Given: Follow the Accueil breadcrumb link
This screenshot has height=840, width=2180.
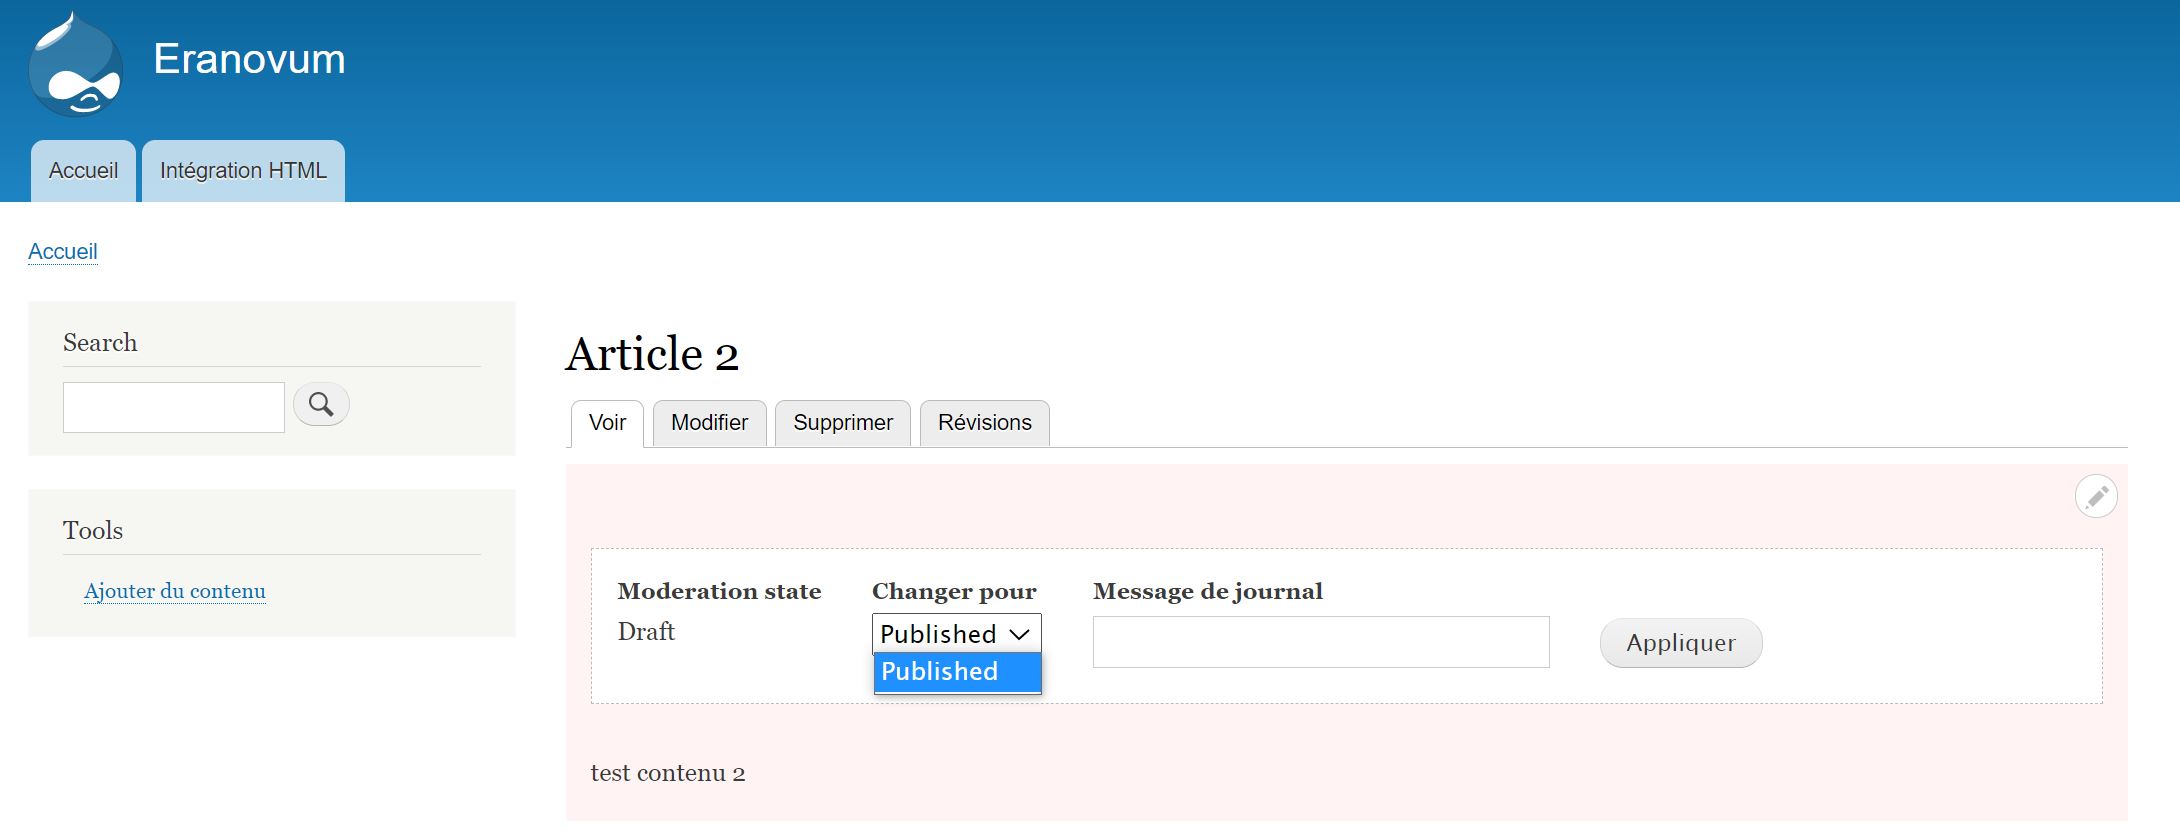Looking at the screenshot, I should (63, 252).
